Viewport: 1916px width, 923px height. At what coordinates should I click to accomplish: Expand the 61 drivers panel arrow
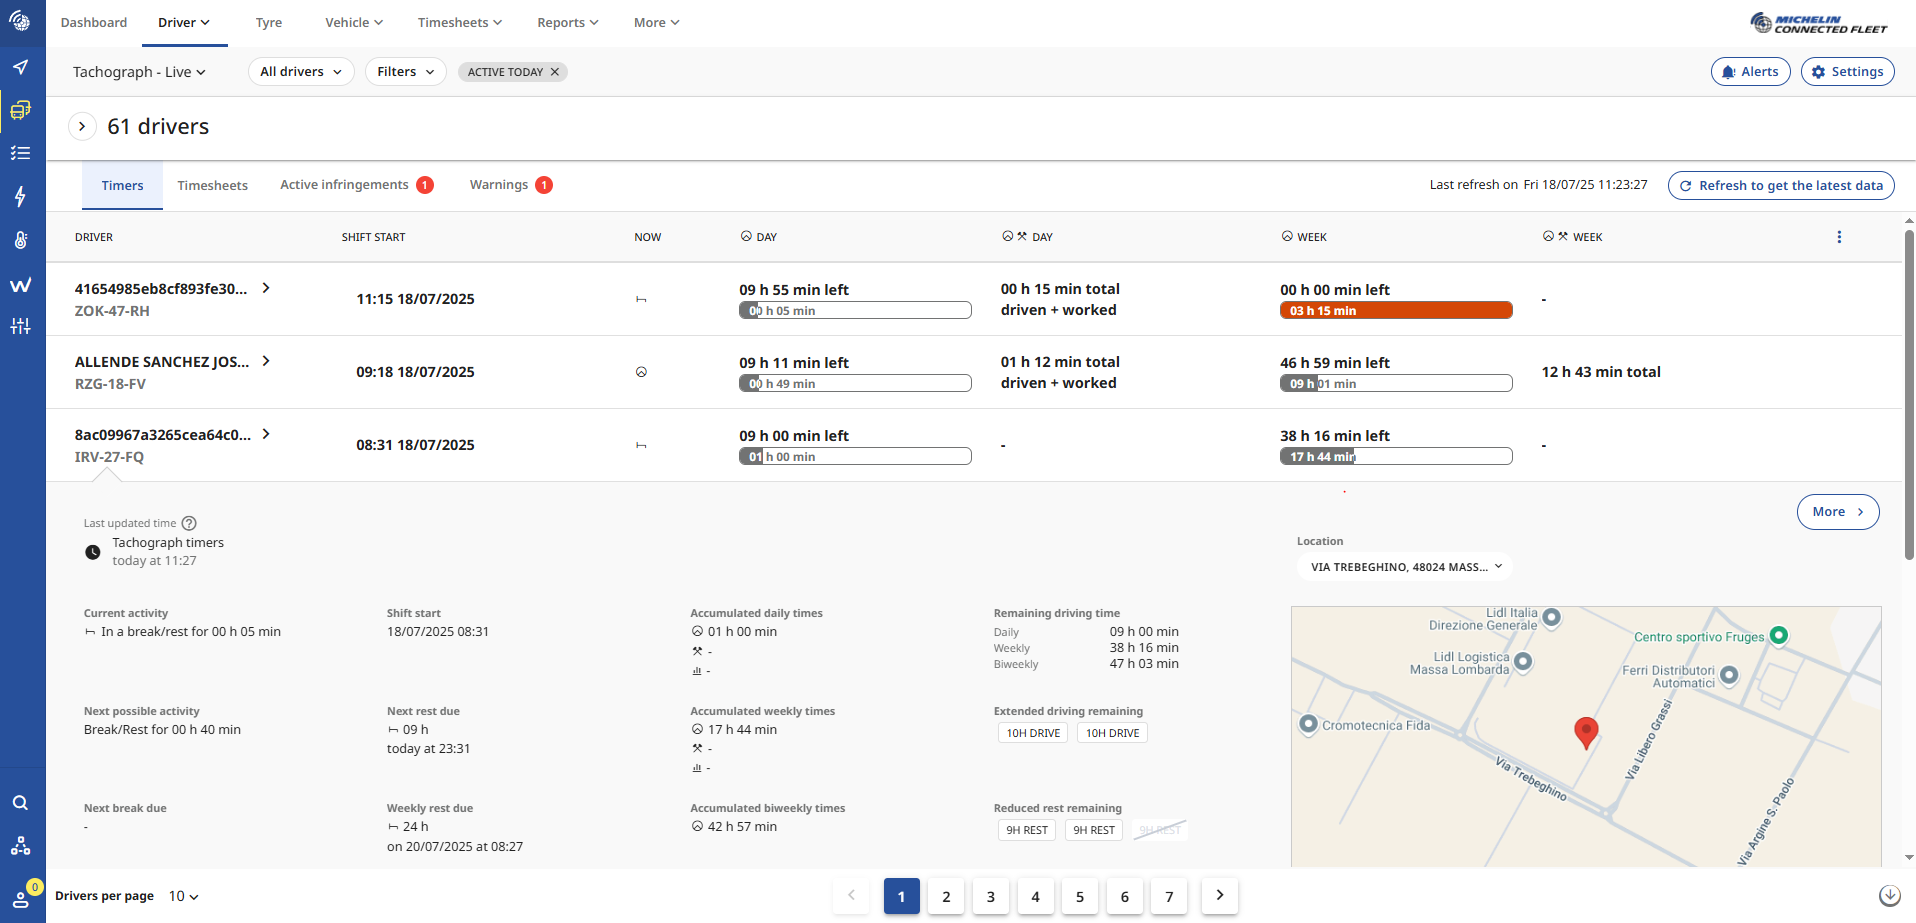(x=82, y=127)
